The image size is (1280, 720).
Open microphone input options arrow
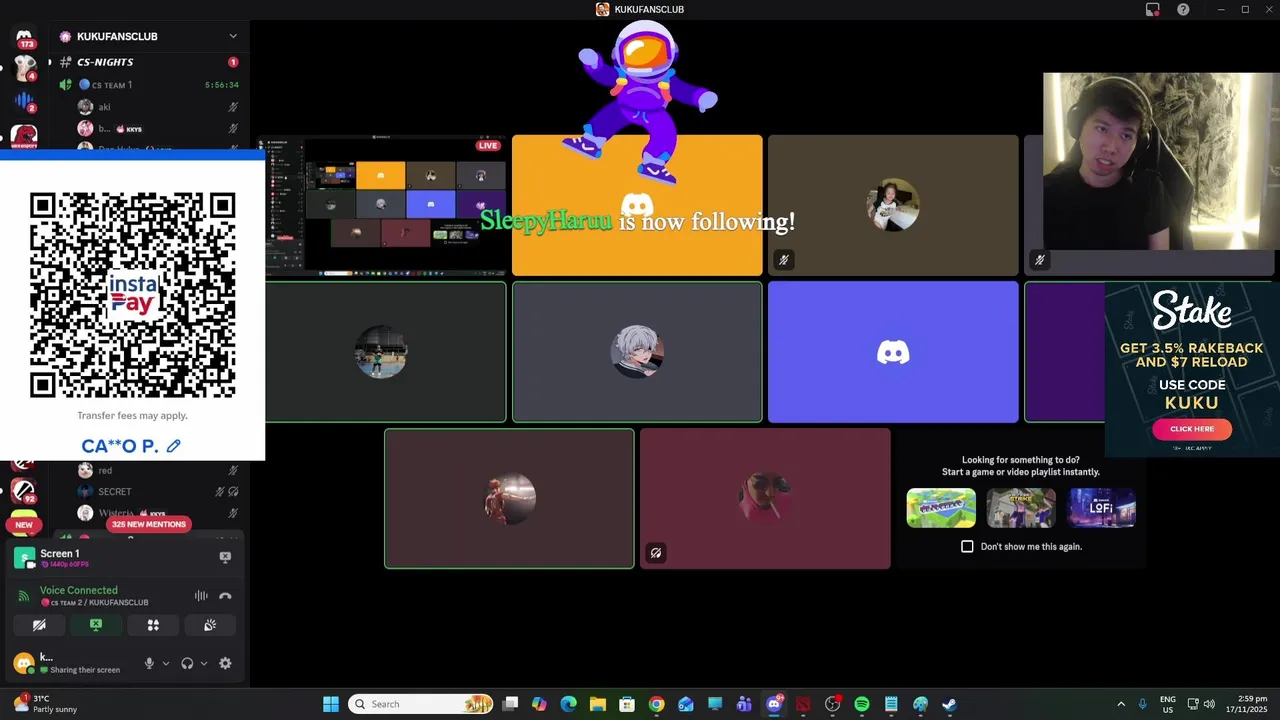(166, 663)
